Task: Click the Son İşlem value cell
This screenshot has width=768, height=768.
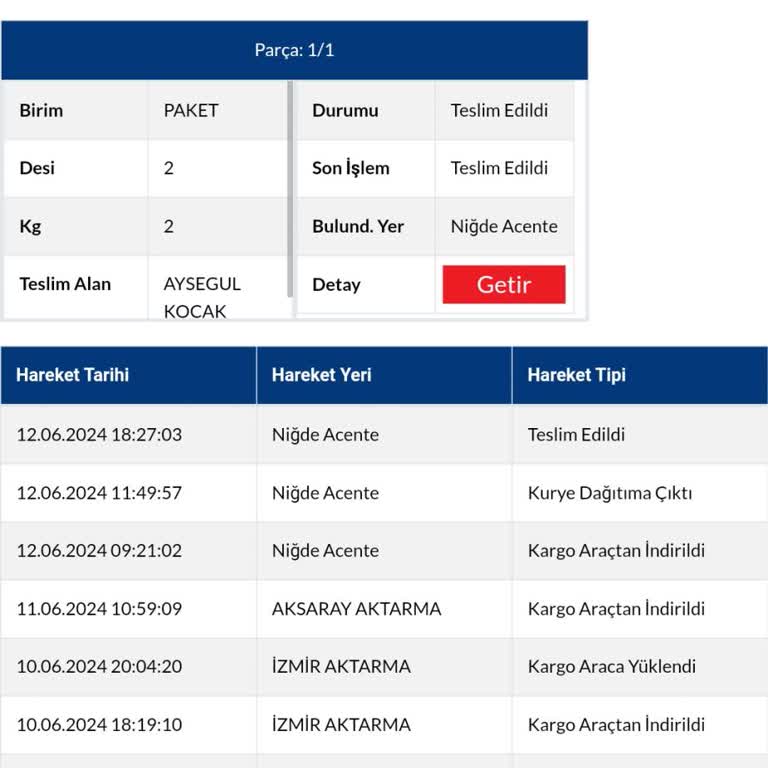Action: (499, 168)
